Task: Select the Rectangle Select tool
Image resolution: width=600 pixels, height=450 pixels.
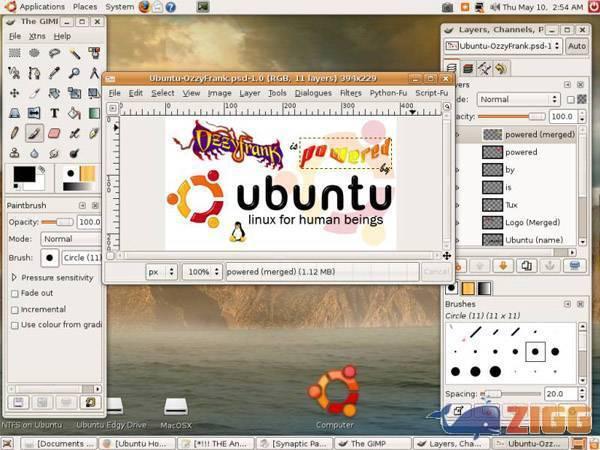Action: [15, 53]
